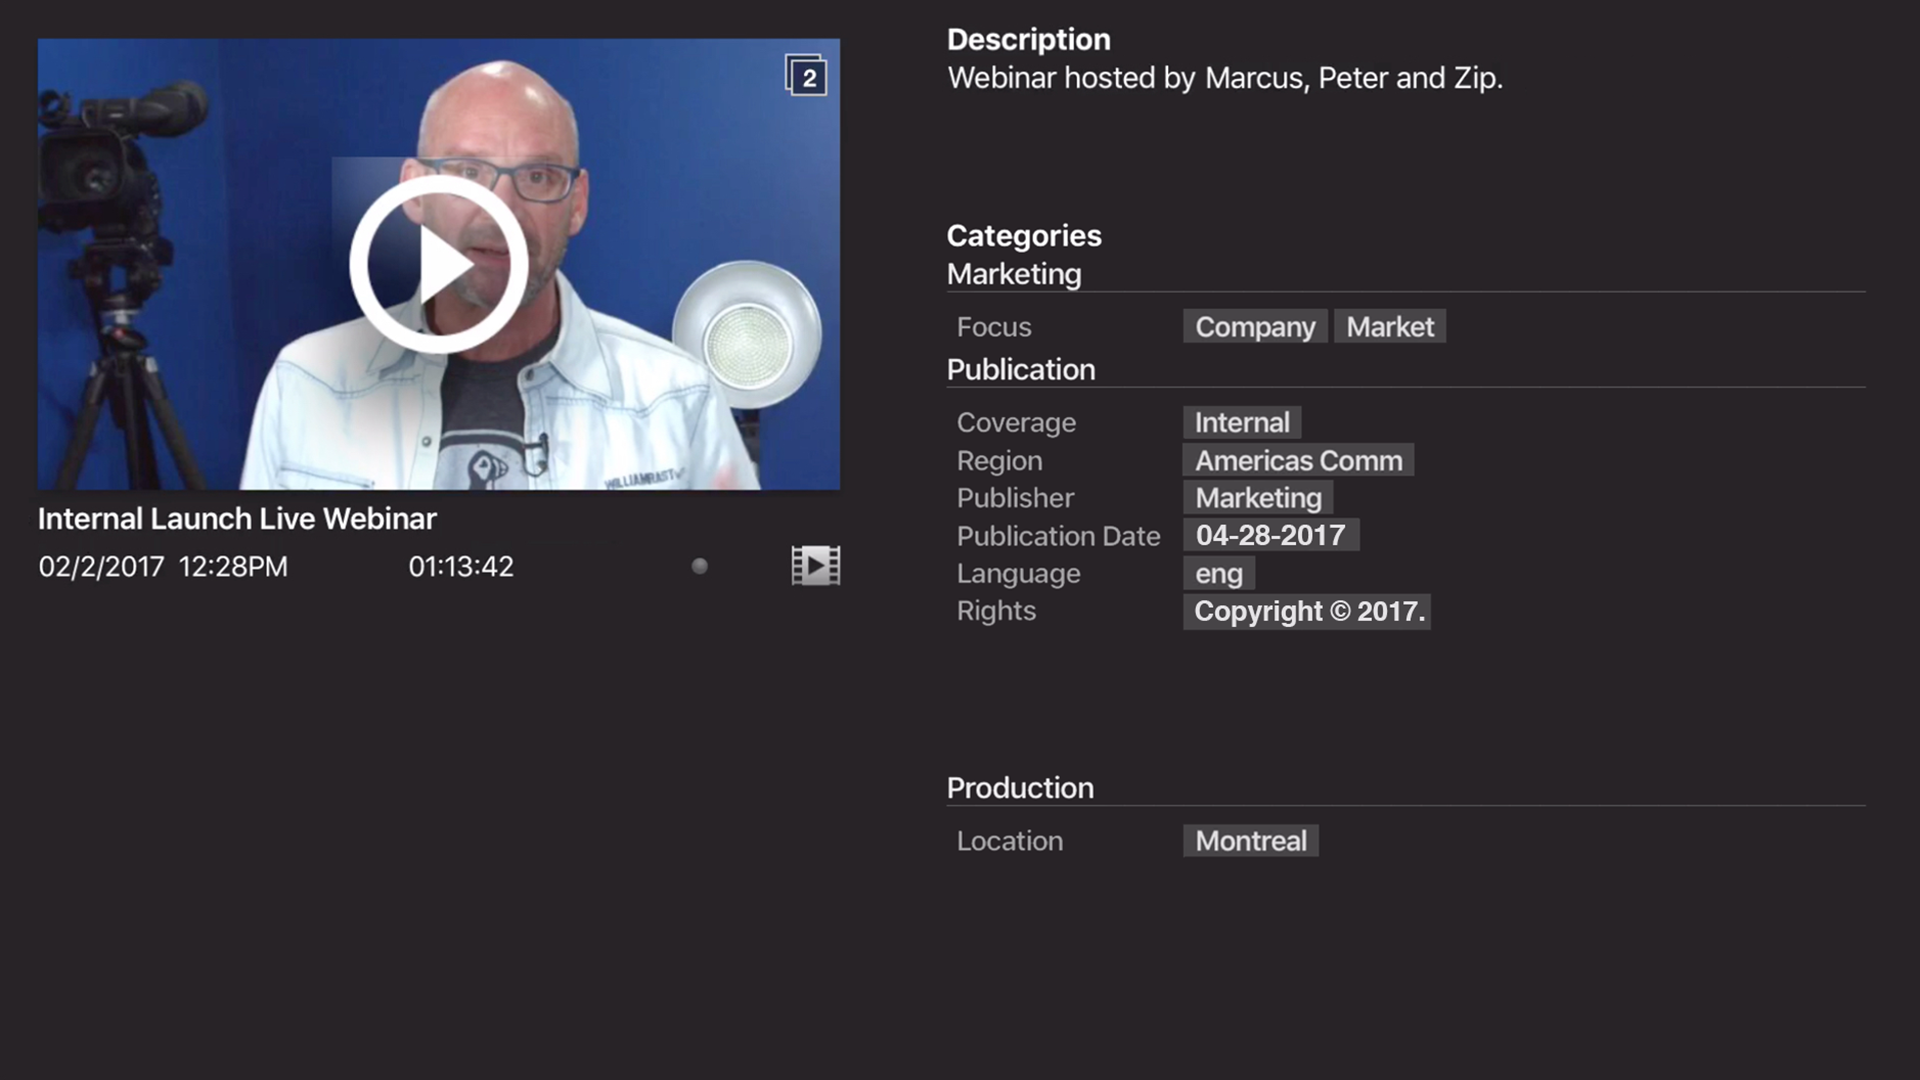Click the gray status dot indicator
1920x1080 pixels.
coord(700,566)
